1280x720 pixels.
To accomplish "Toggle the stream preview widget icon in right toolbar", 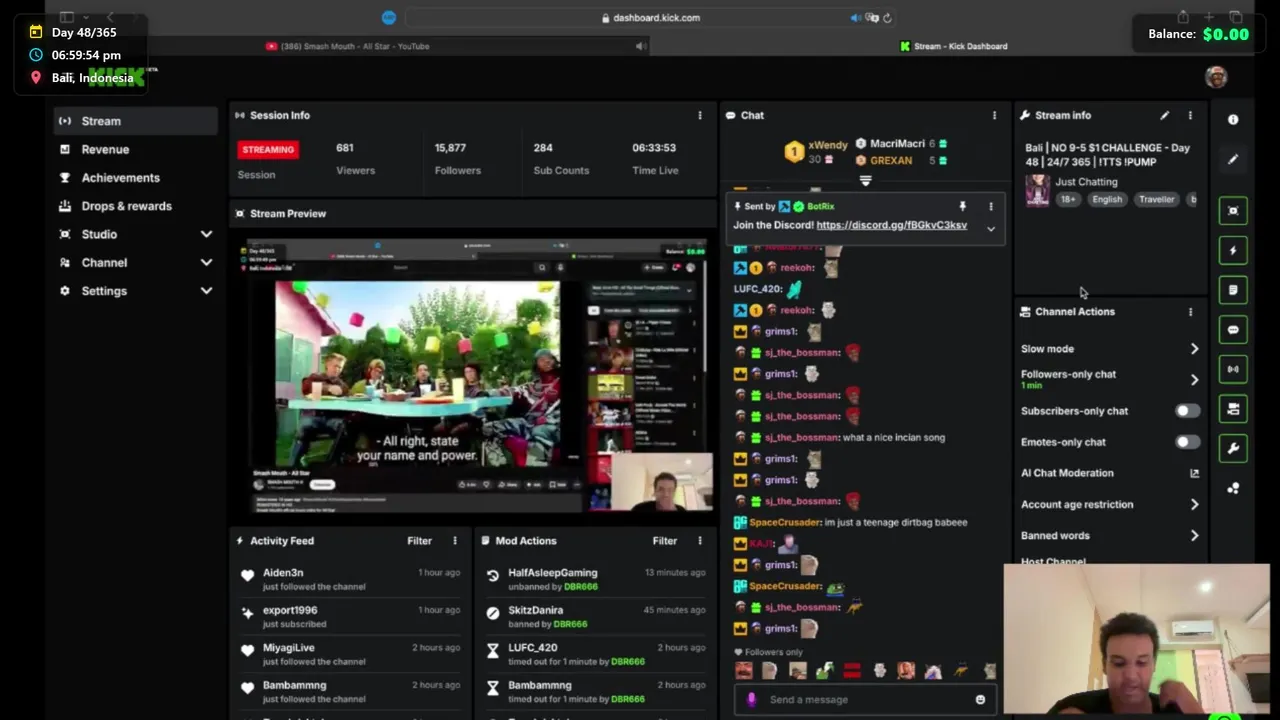I will point(1233,211).
